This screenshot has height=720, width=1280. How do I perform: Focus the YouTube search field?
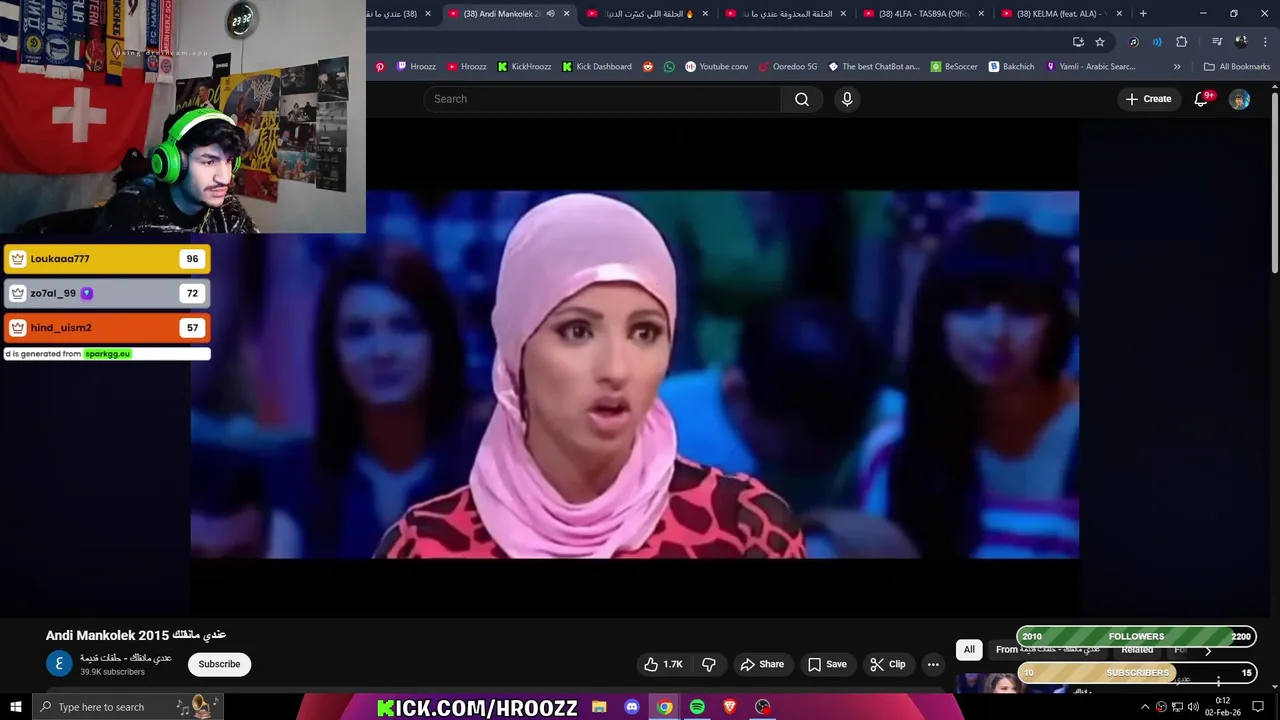pos(602,99)
